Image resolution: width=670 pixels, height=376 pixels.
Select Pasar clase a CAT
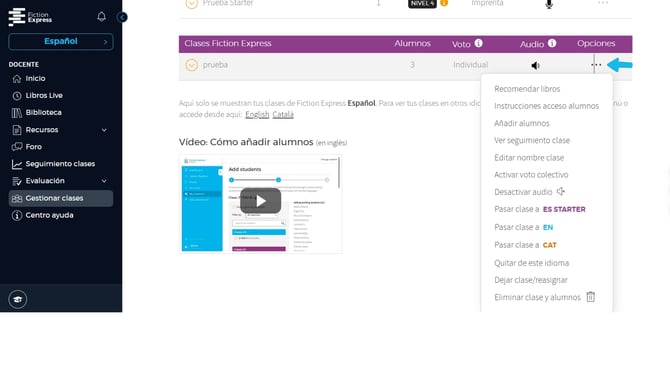[525, 245]
